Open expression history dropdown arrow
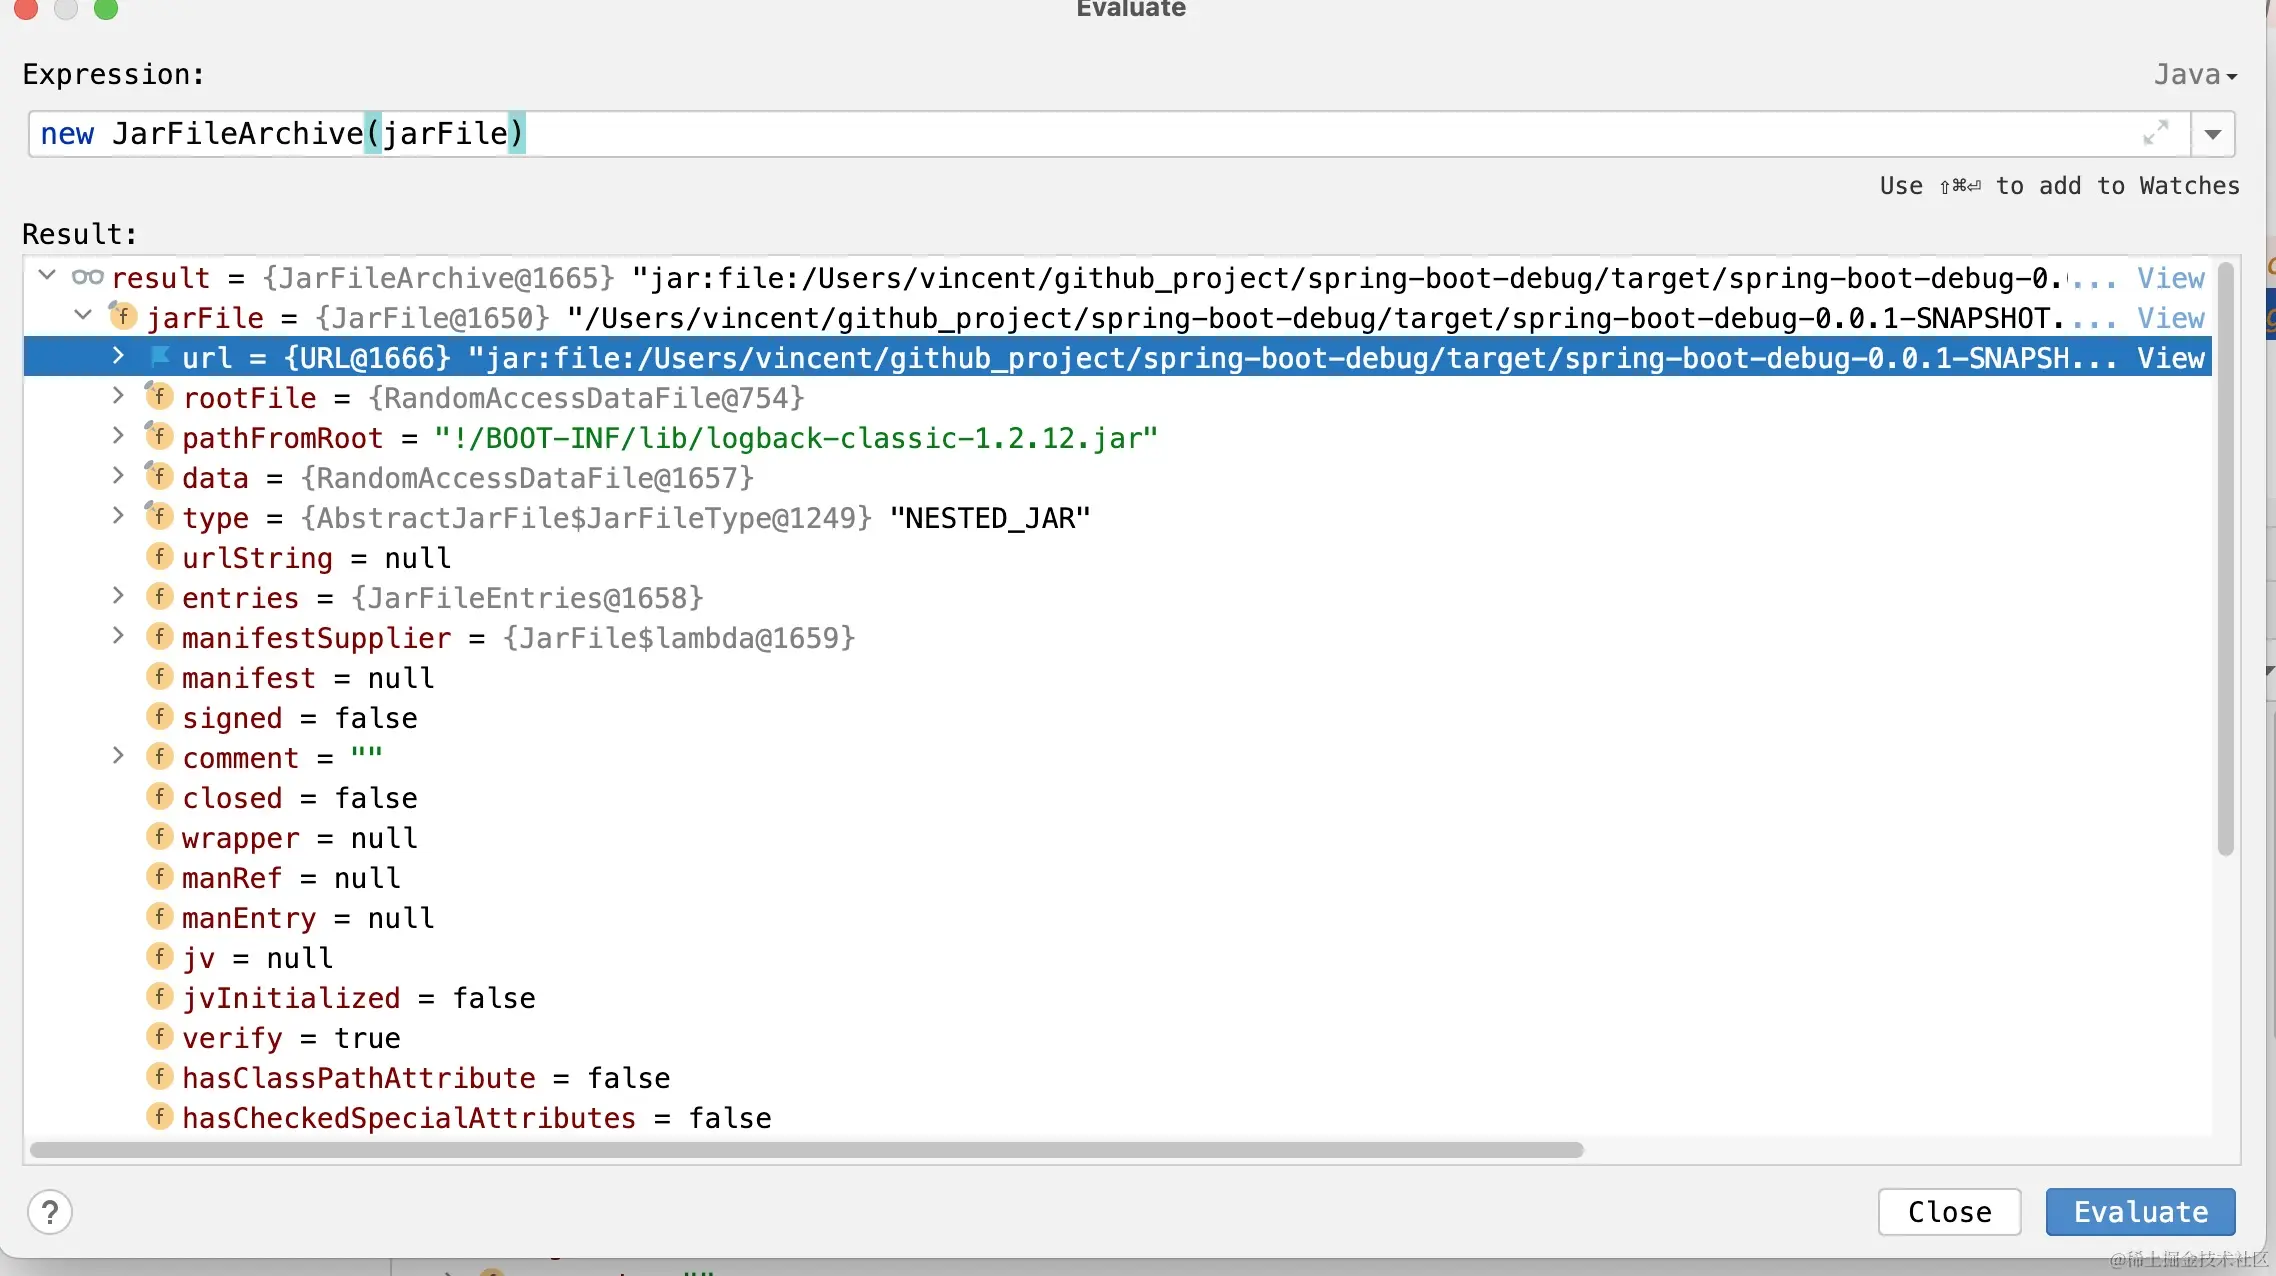2276x1276 pixels. pyautogui.click(x=2213, y=134)
